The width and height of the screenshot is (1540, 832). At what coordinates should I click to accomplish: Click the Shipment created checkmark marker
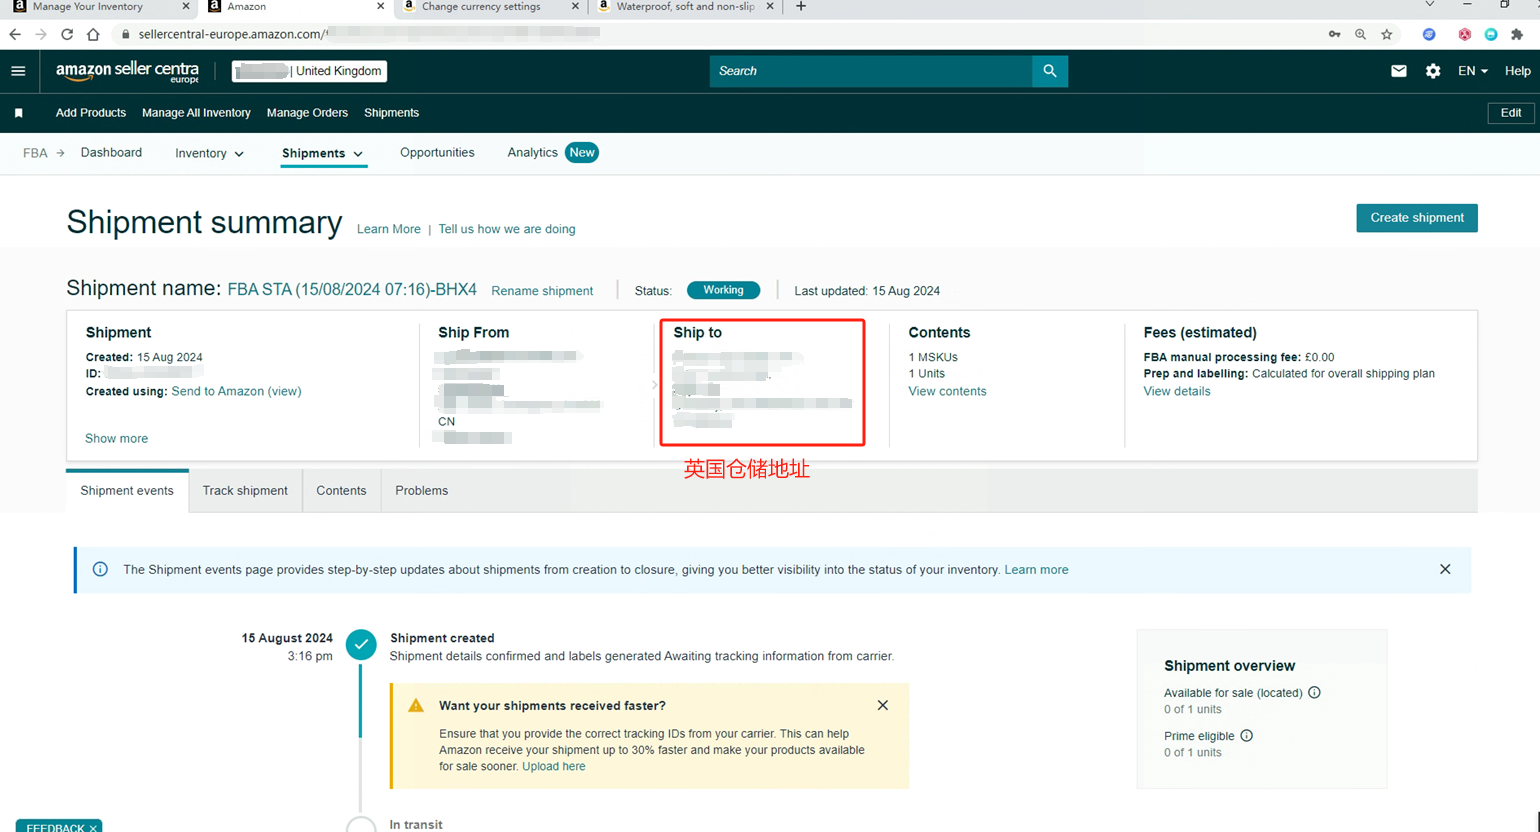click(x=361, y=644)
